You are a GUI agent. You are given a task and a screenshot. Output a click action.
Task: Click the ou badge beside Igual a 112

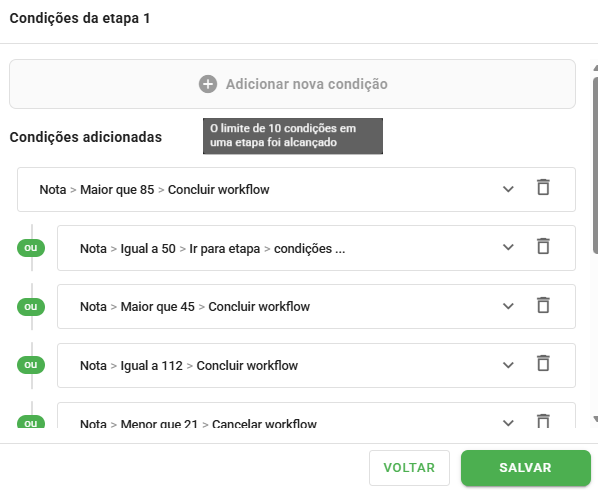coord(31,365)
